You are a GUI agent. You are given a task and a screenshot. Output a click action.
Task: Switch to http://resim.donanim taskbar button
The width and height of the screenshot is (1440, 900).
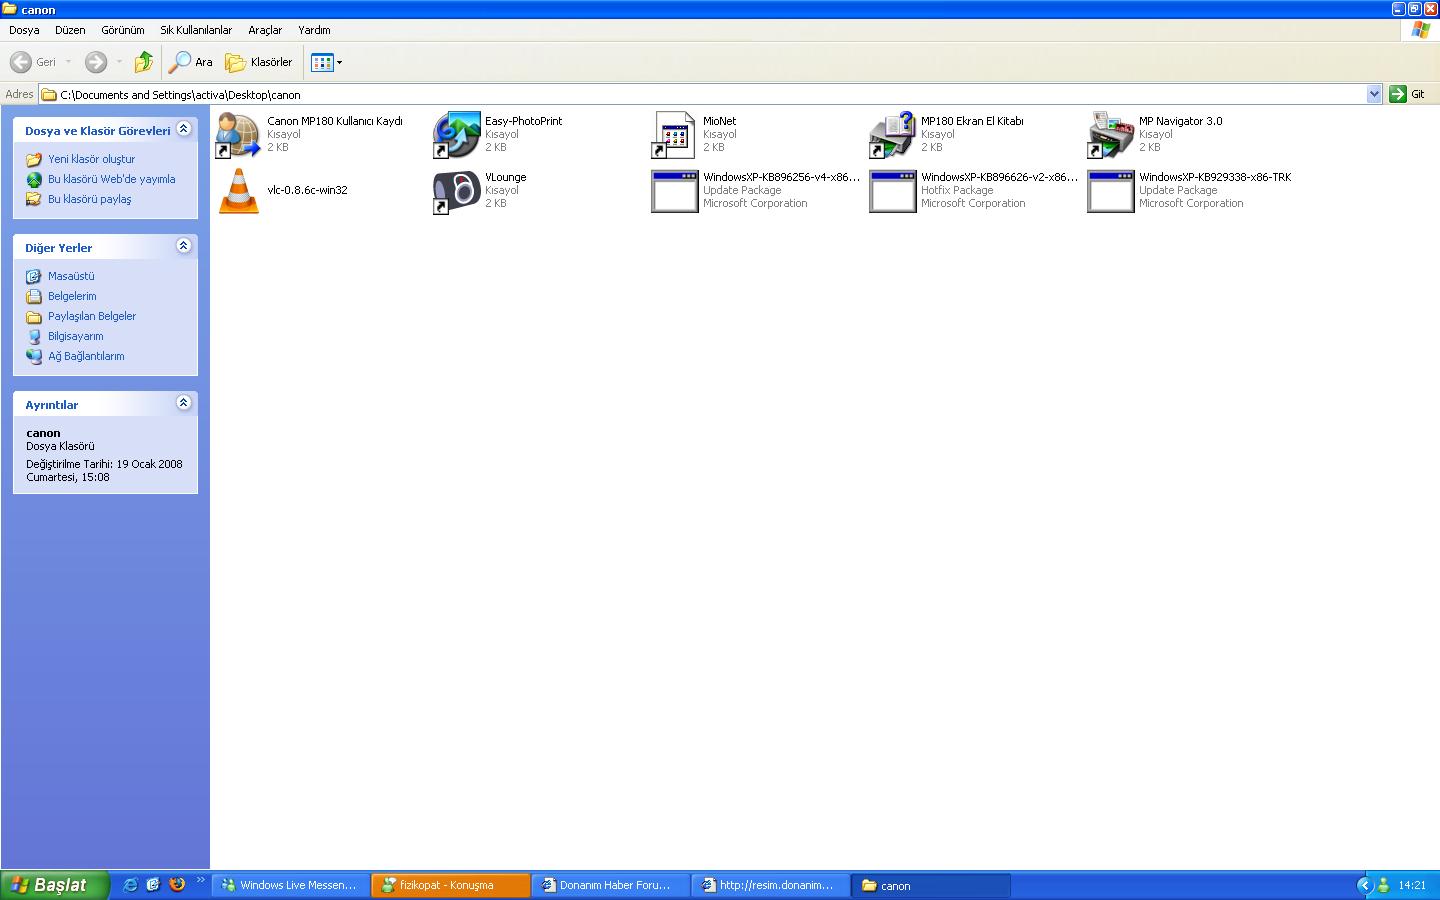pyautogui.click(x=771, y=885)
